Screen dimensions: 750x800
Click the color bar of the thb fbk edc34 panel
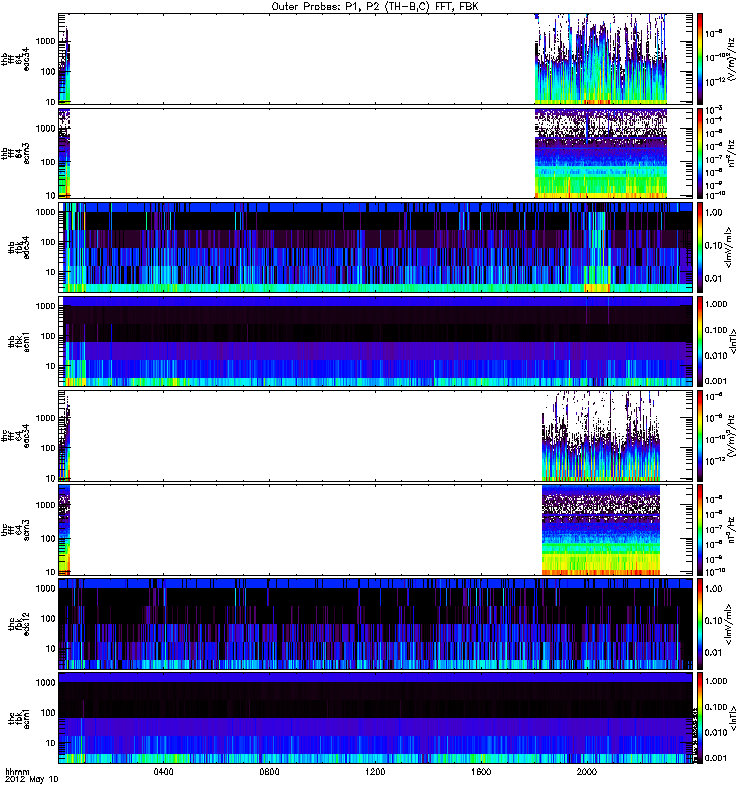pyautogui.click(x=700, y=247)
